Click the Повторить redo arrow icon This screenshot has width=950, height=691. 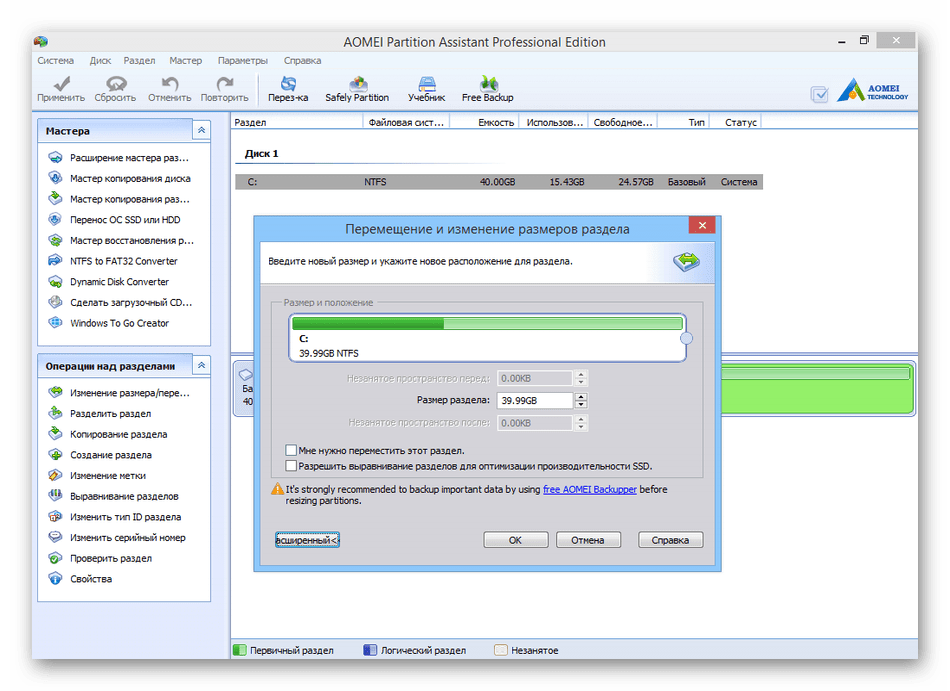[225, 83]
